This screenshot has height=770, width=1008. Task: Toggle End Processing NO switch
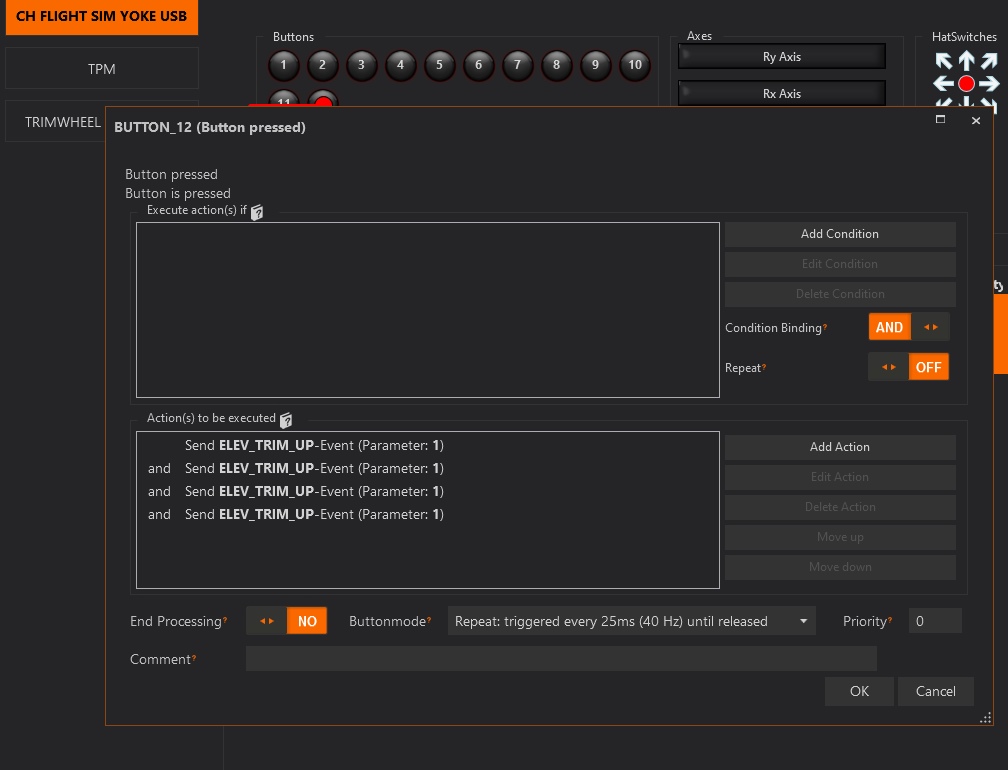click(286, 621)
